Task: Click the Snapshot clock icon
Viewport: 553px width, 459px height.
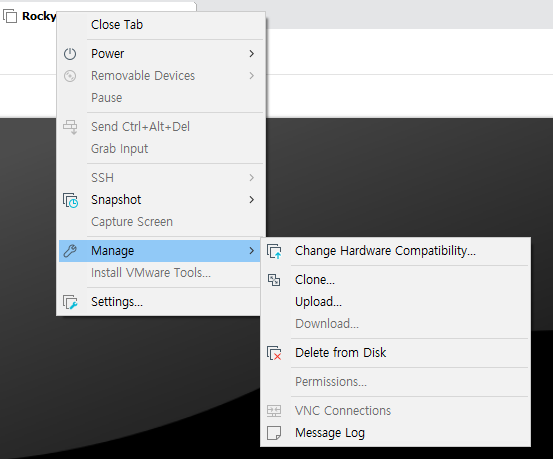Action: [x=71, y=200]
